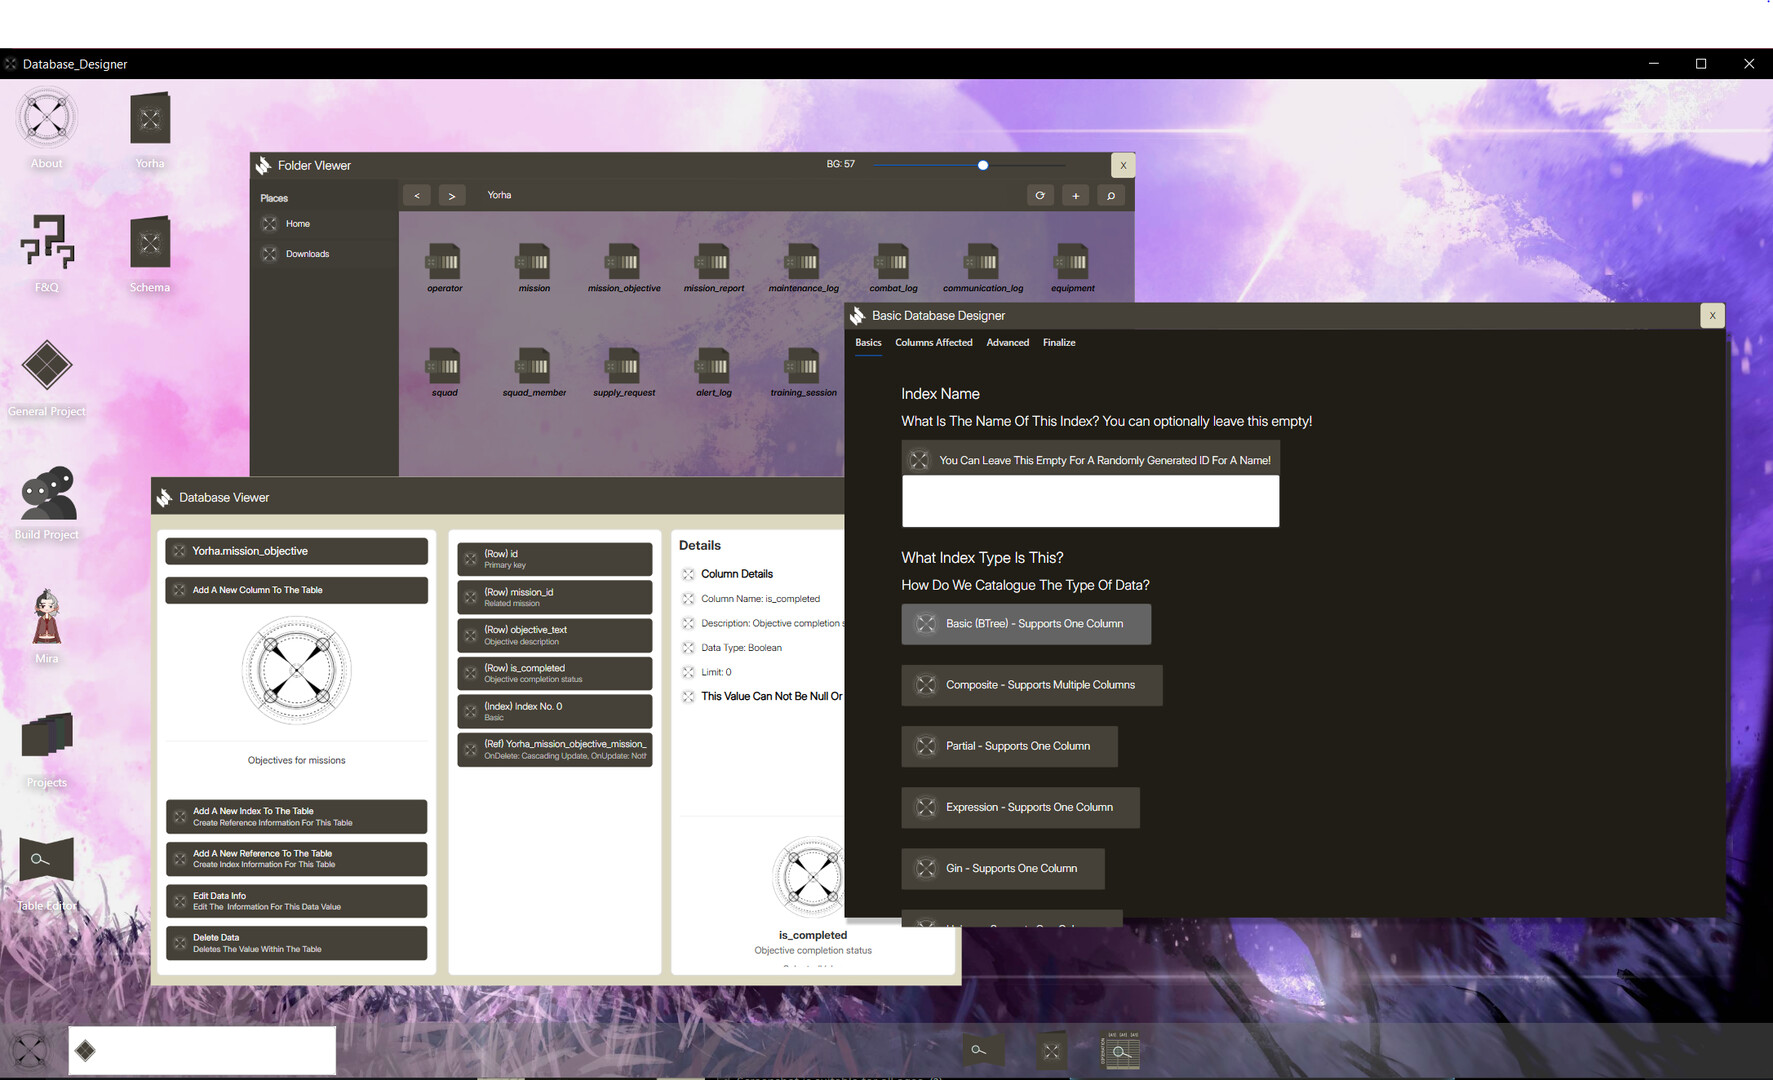This screenshot has height=1080, width=1773.
Task: Select Composite - Supports Multiple Columns index type
Action: click(1031, 685)
